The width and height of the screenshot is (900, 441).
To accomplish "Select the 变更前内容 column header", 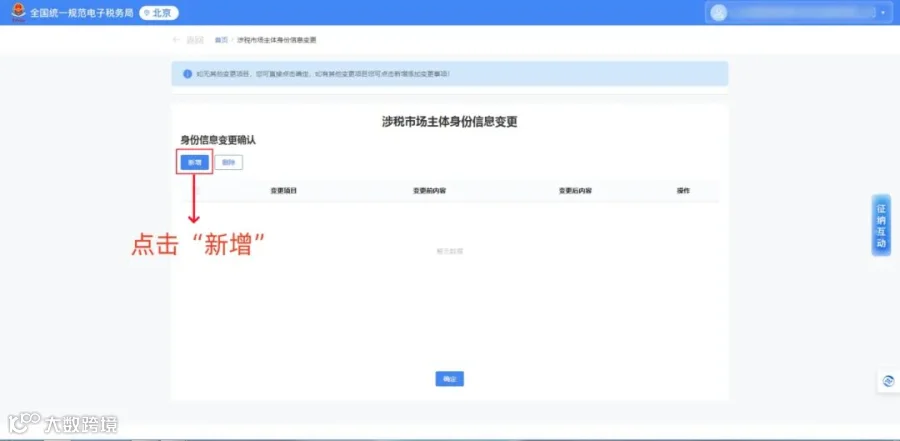I will coord(429,191).
